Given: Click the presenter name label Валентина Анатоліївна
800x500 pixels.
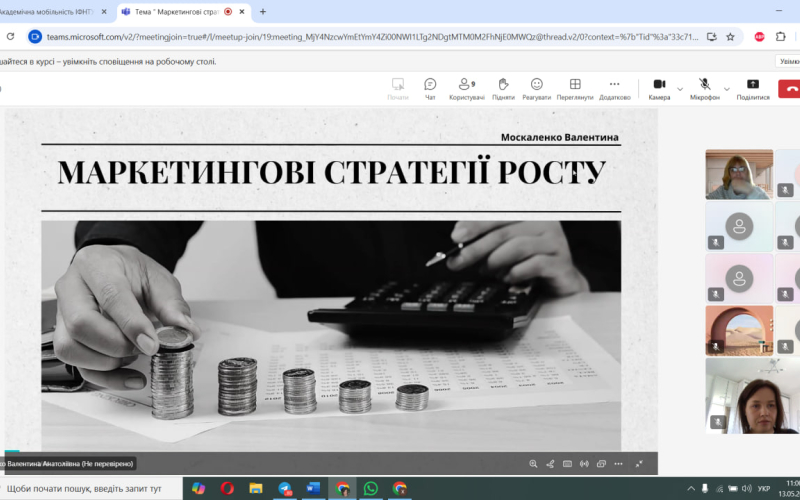Looking at the screenshot, I should tap(68, 464).
